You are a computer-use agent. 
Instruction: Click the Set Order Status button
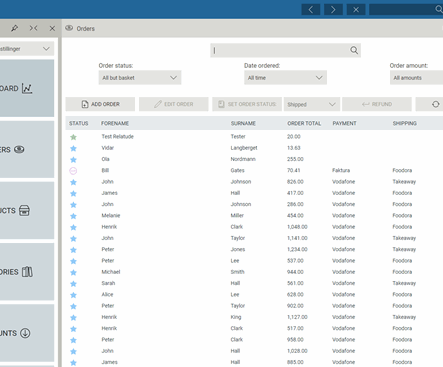(247, 104)
